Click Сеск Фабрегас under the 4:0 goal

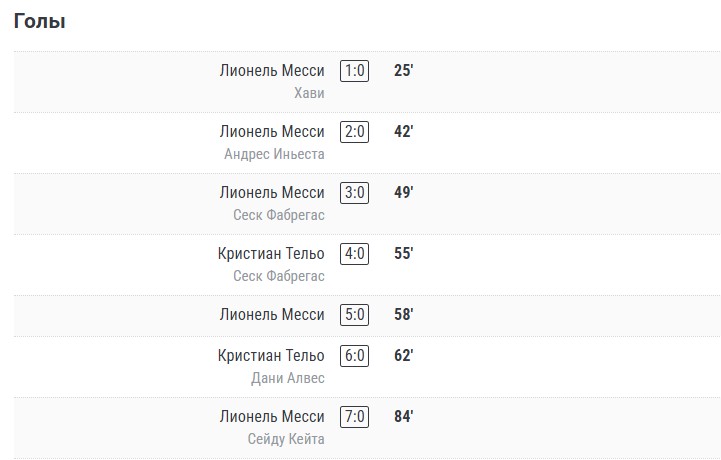[279, 276]
